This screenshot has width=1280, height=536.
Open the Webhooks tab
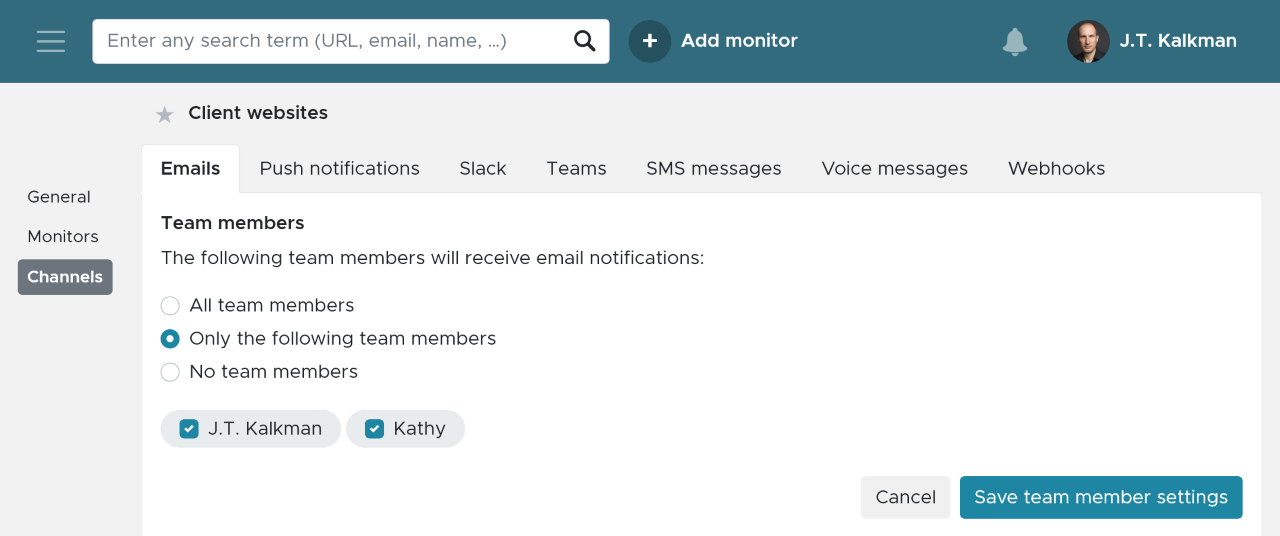1057,169
